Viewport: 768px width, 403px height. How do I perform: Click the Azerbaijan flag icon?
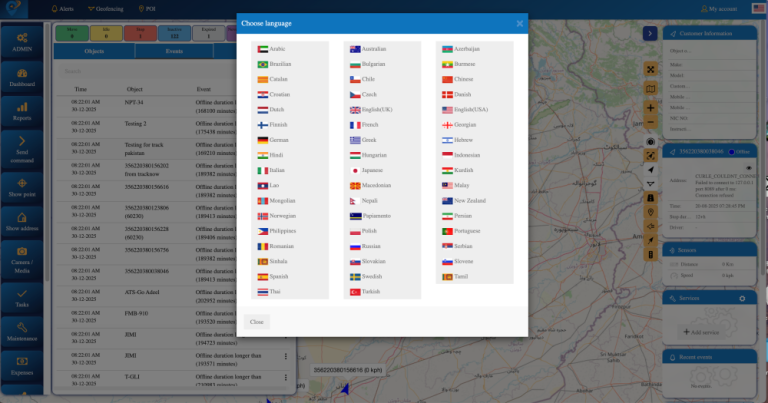pos(447,48)
